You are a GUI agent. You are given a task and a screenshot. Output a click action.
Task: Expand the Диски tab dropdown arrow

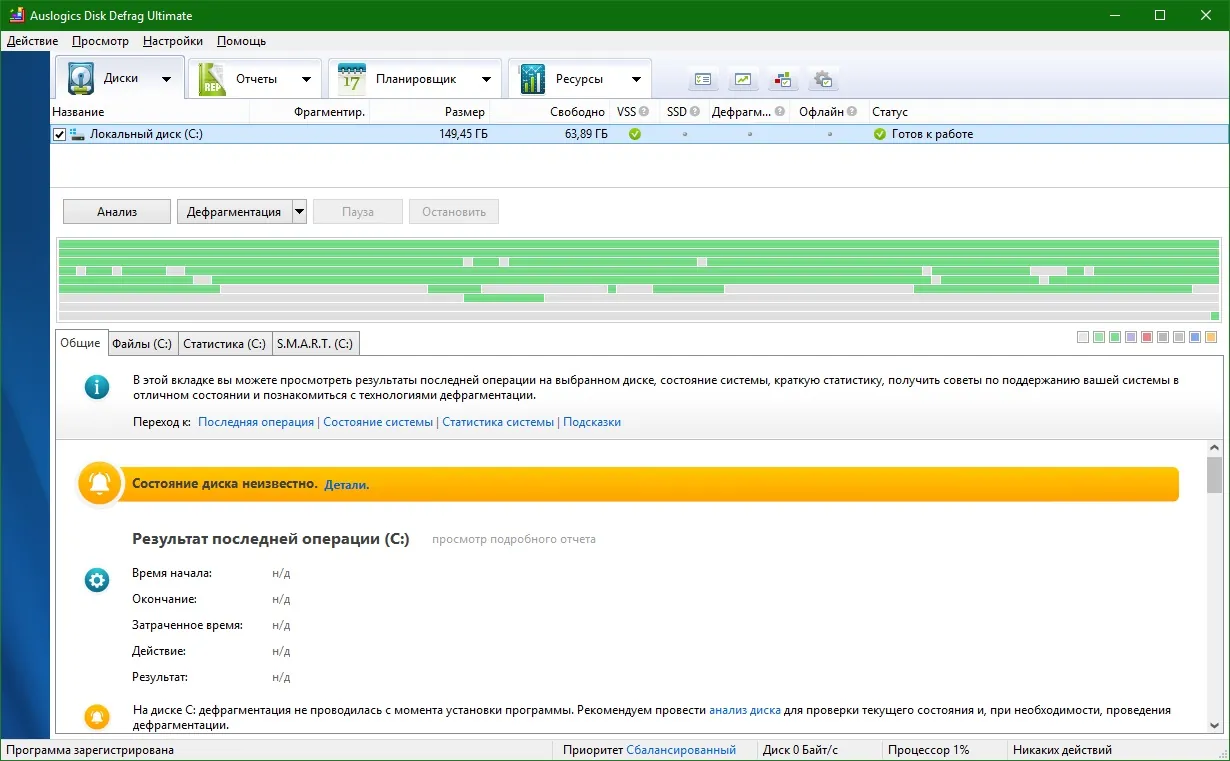pyautogui.click(x=167, y=79)
